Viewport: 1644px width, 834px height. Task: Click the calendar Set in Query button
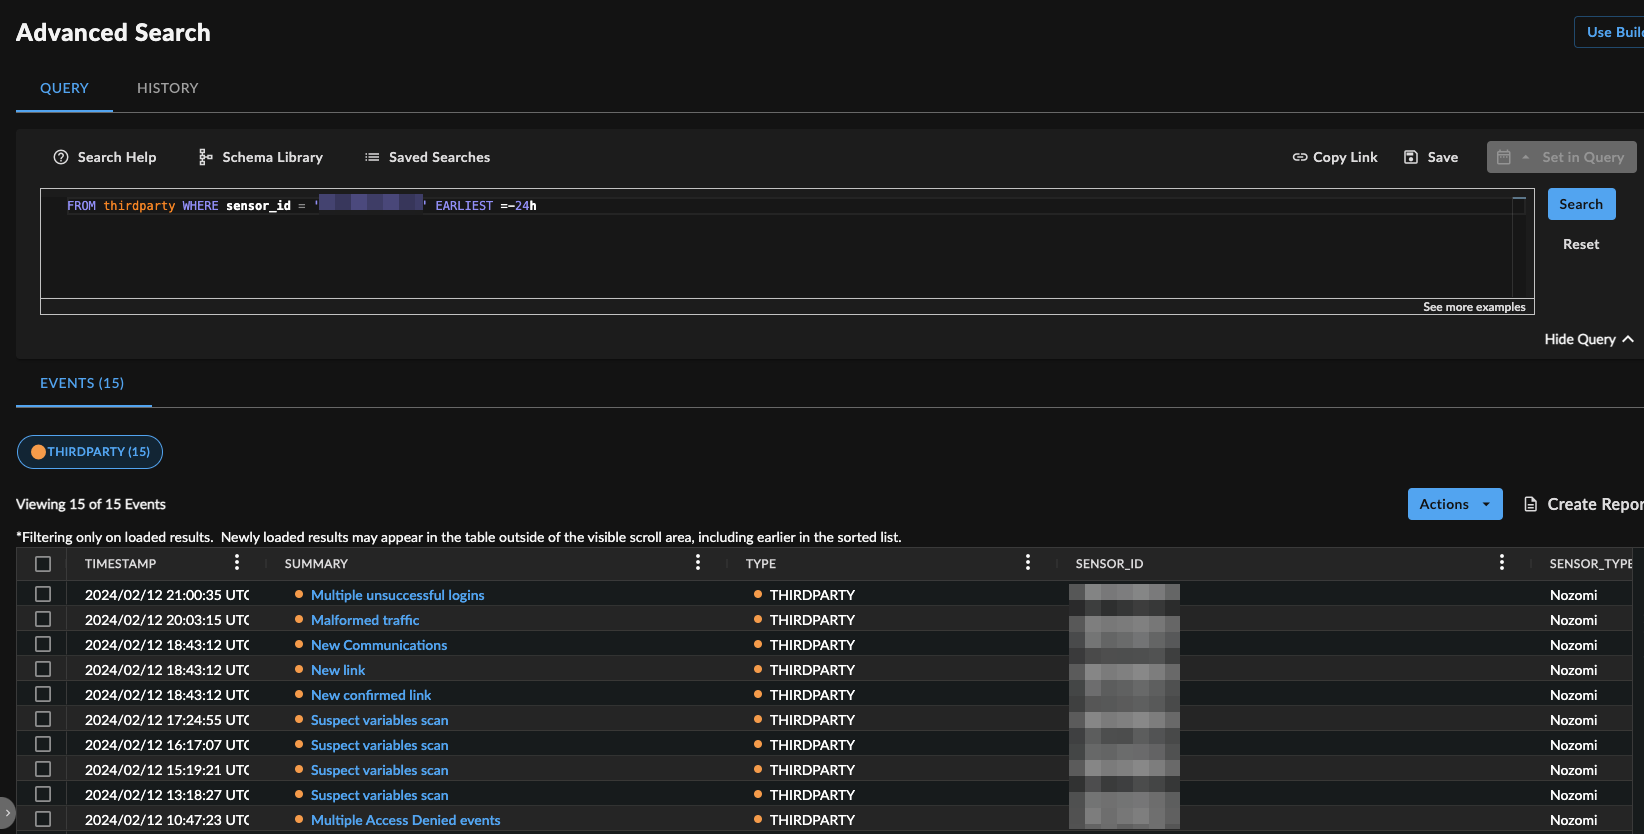pos(1562,157)
